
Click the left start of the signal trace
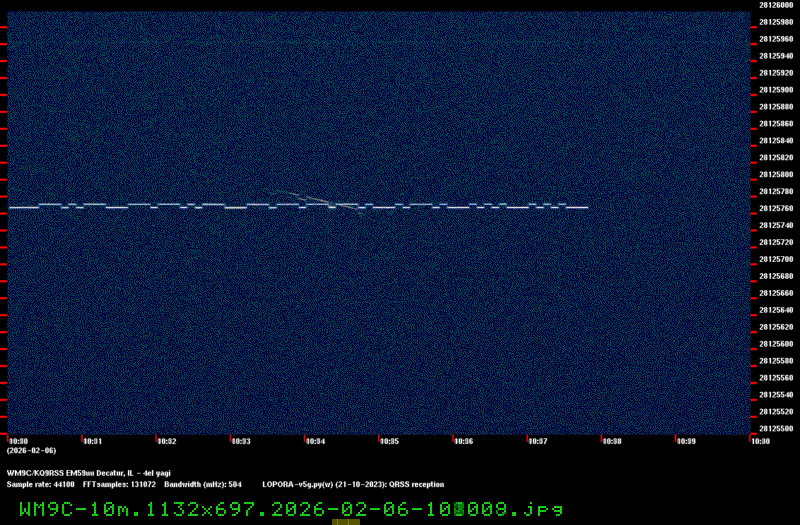12,208
